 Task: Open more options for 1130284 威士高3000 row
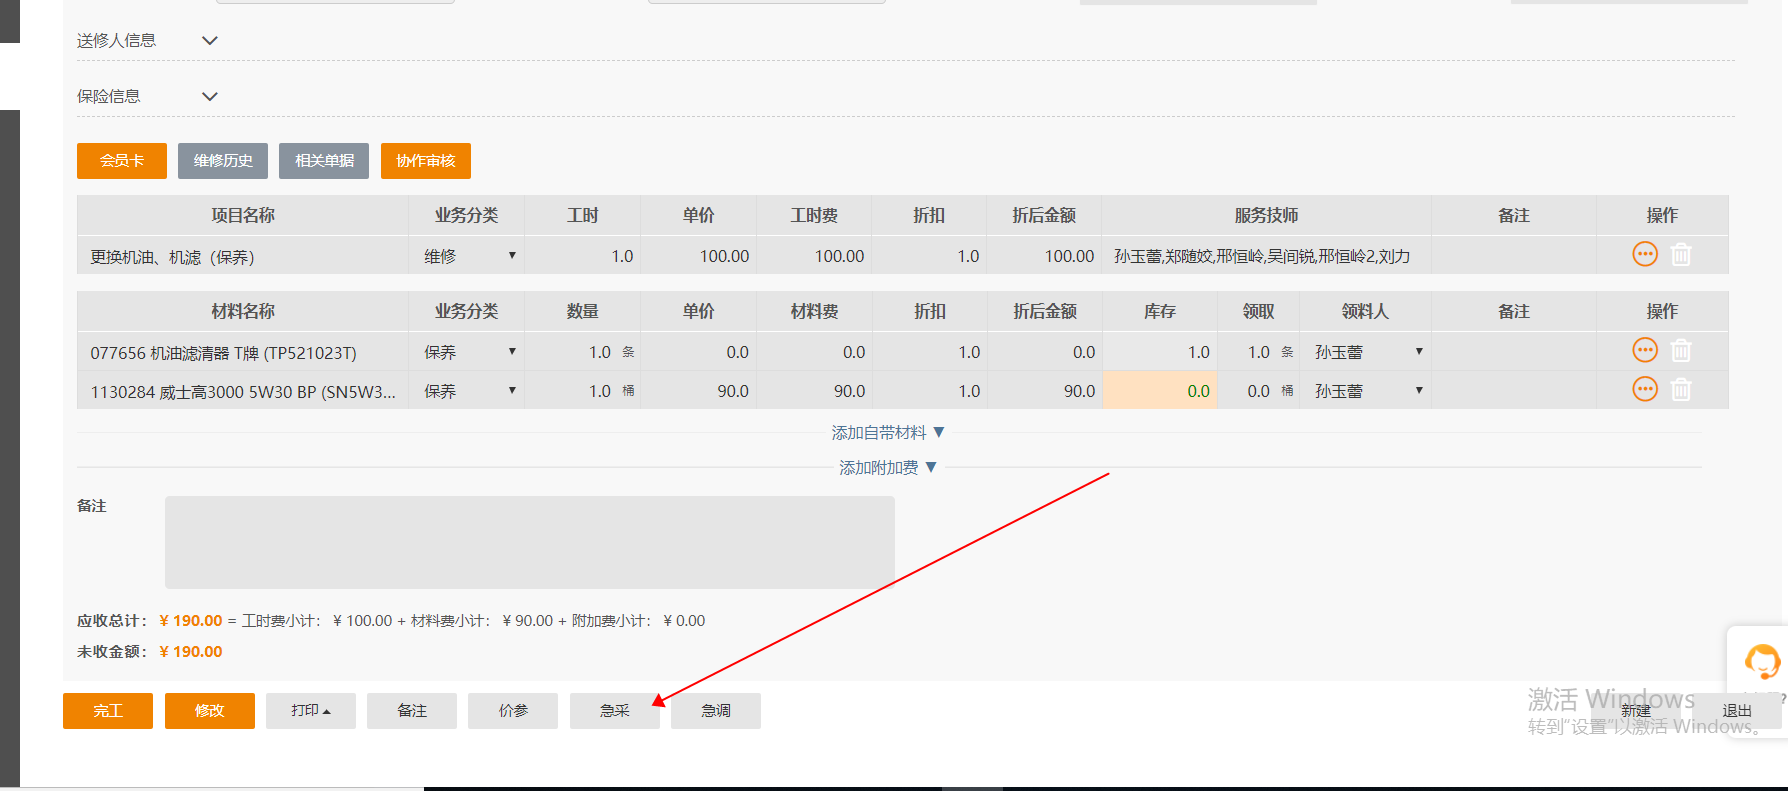click(1645, 390)
